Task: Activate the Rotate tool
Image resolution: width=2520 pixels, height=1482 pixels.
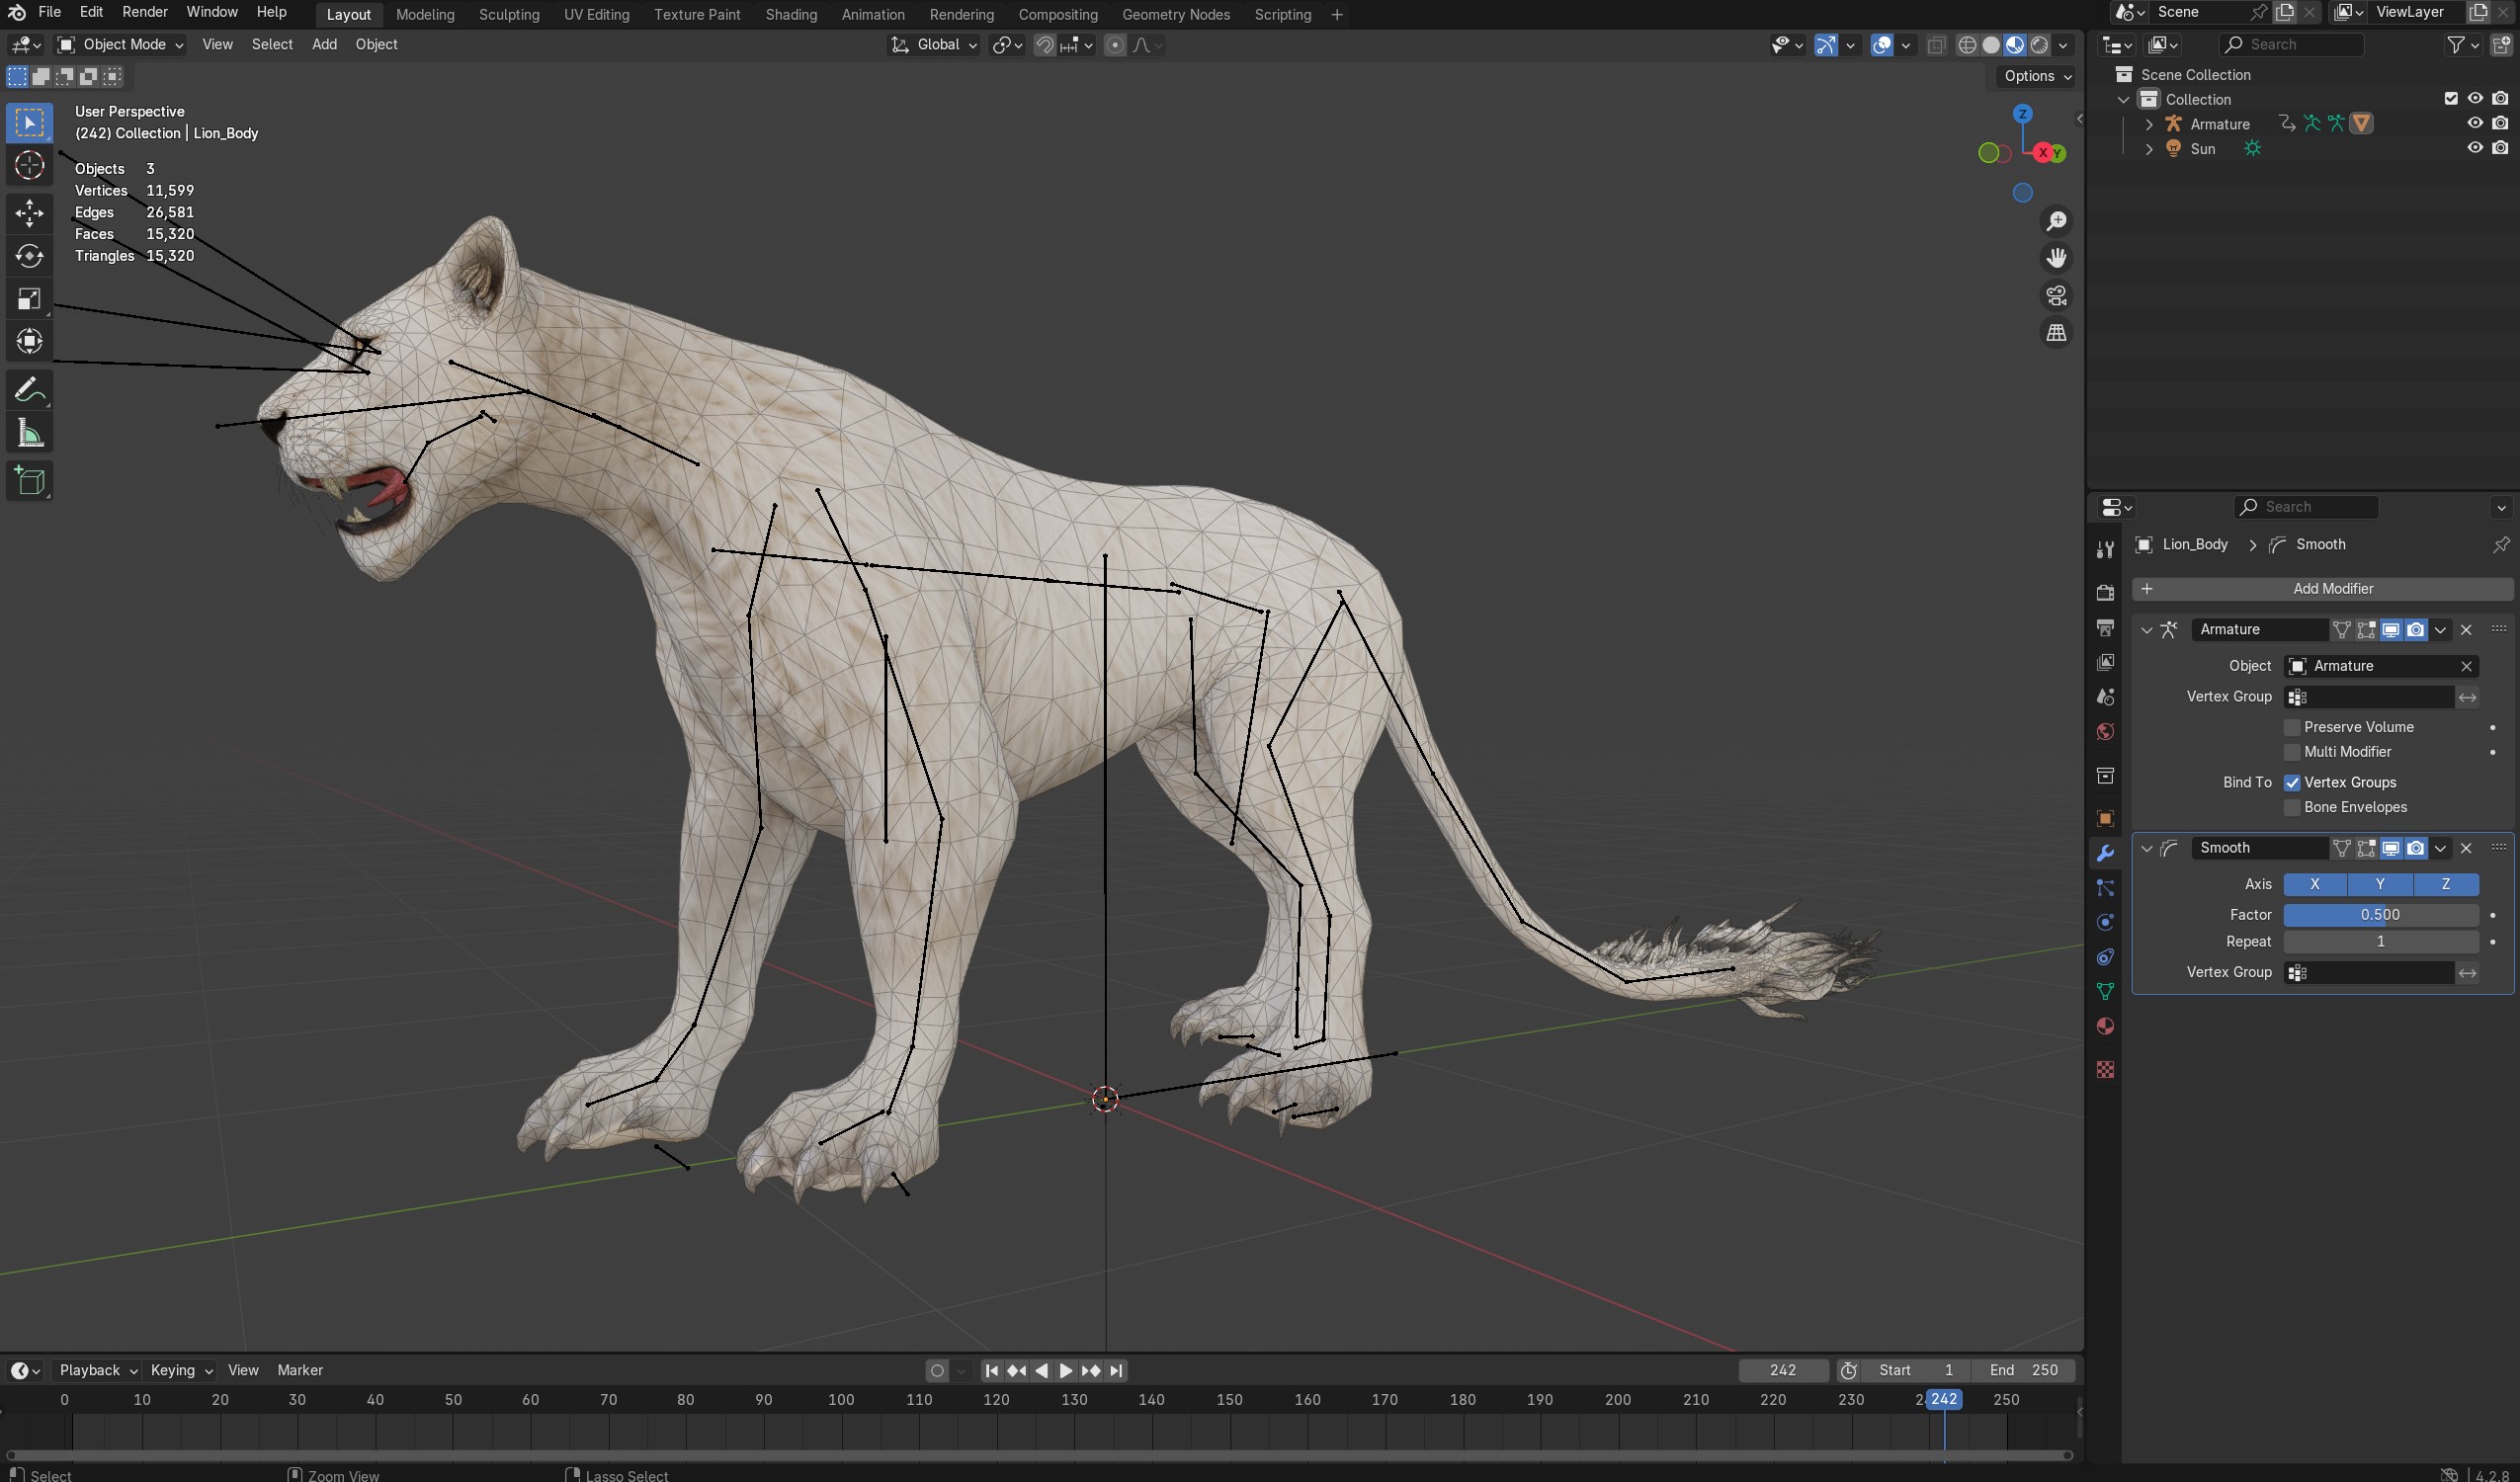Action: pyautogui.click(x=29, y=256)
